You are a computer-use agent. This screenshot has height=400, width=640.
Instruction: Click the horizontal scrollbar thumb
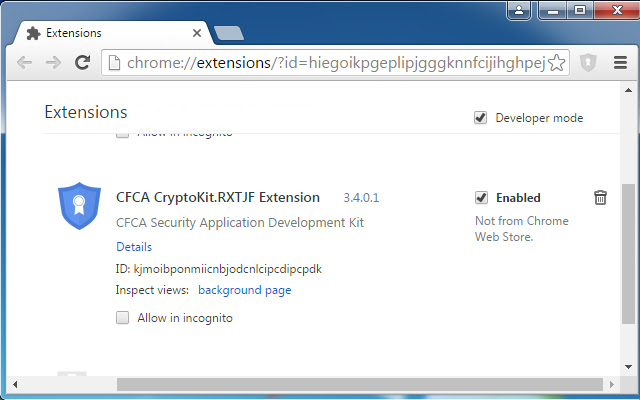pos(360,384)
